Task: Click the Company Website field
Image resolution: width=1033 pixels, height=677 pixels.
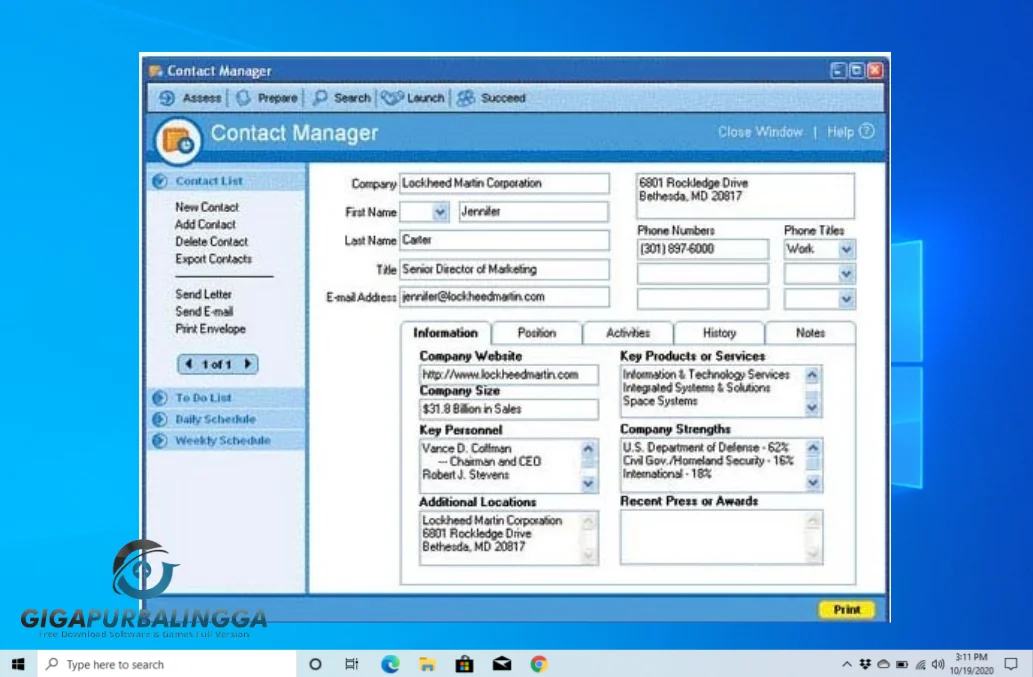Action: click(509, 375)
